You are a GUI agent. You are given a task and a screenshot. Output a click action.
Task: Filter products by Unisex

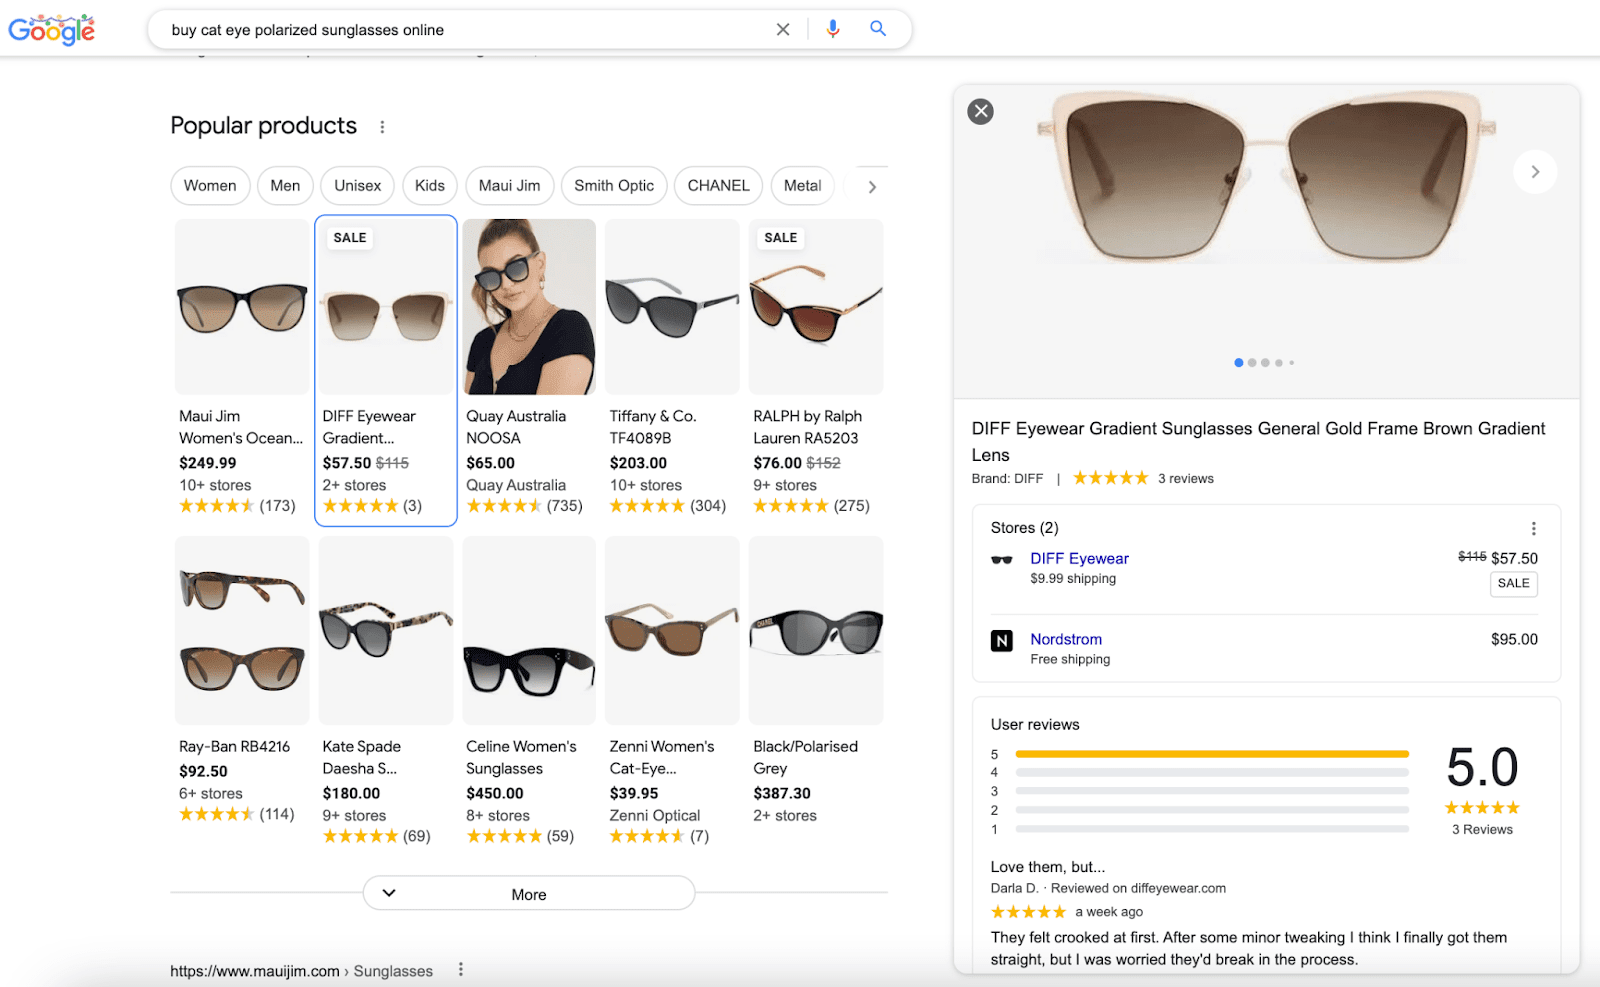(357, 186)
